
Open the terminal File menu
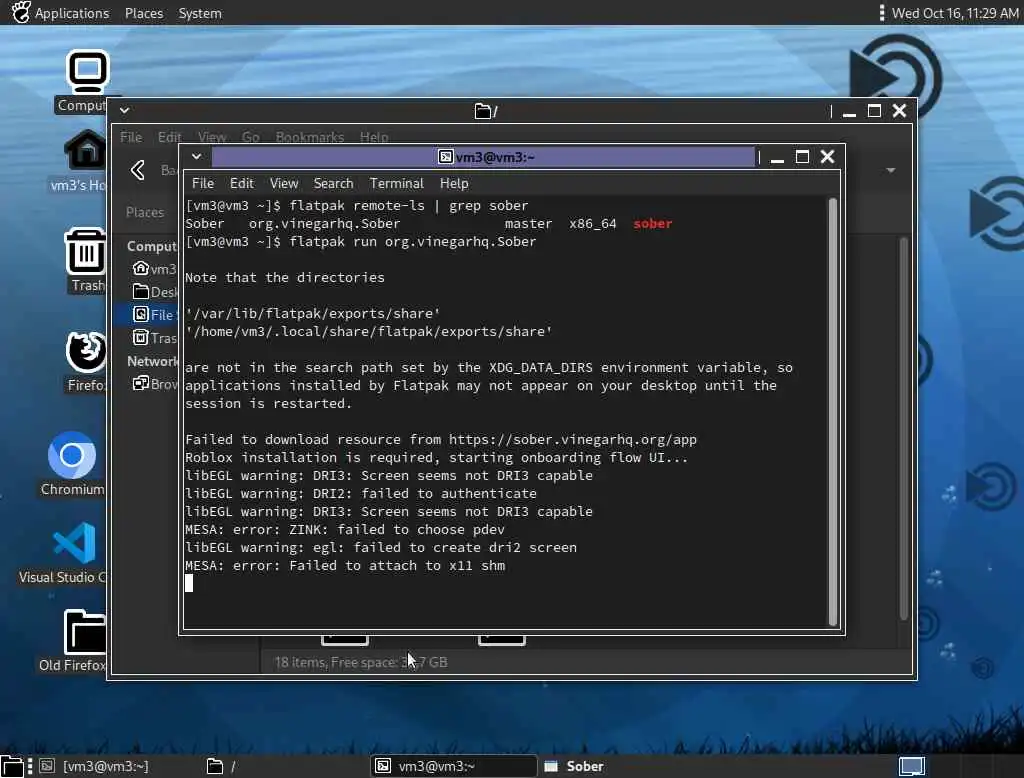coord(202,184)
